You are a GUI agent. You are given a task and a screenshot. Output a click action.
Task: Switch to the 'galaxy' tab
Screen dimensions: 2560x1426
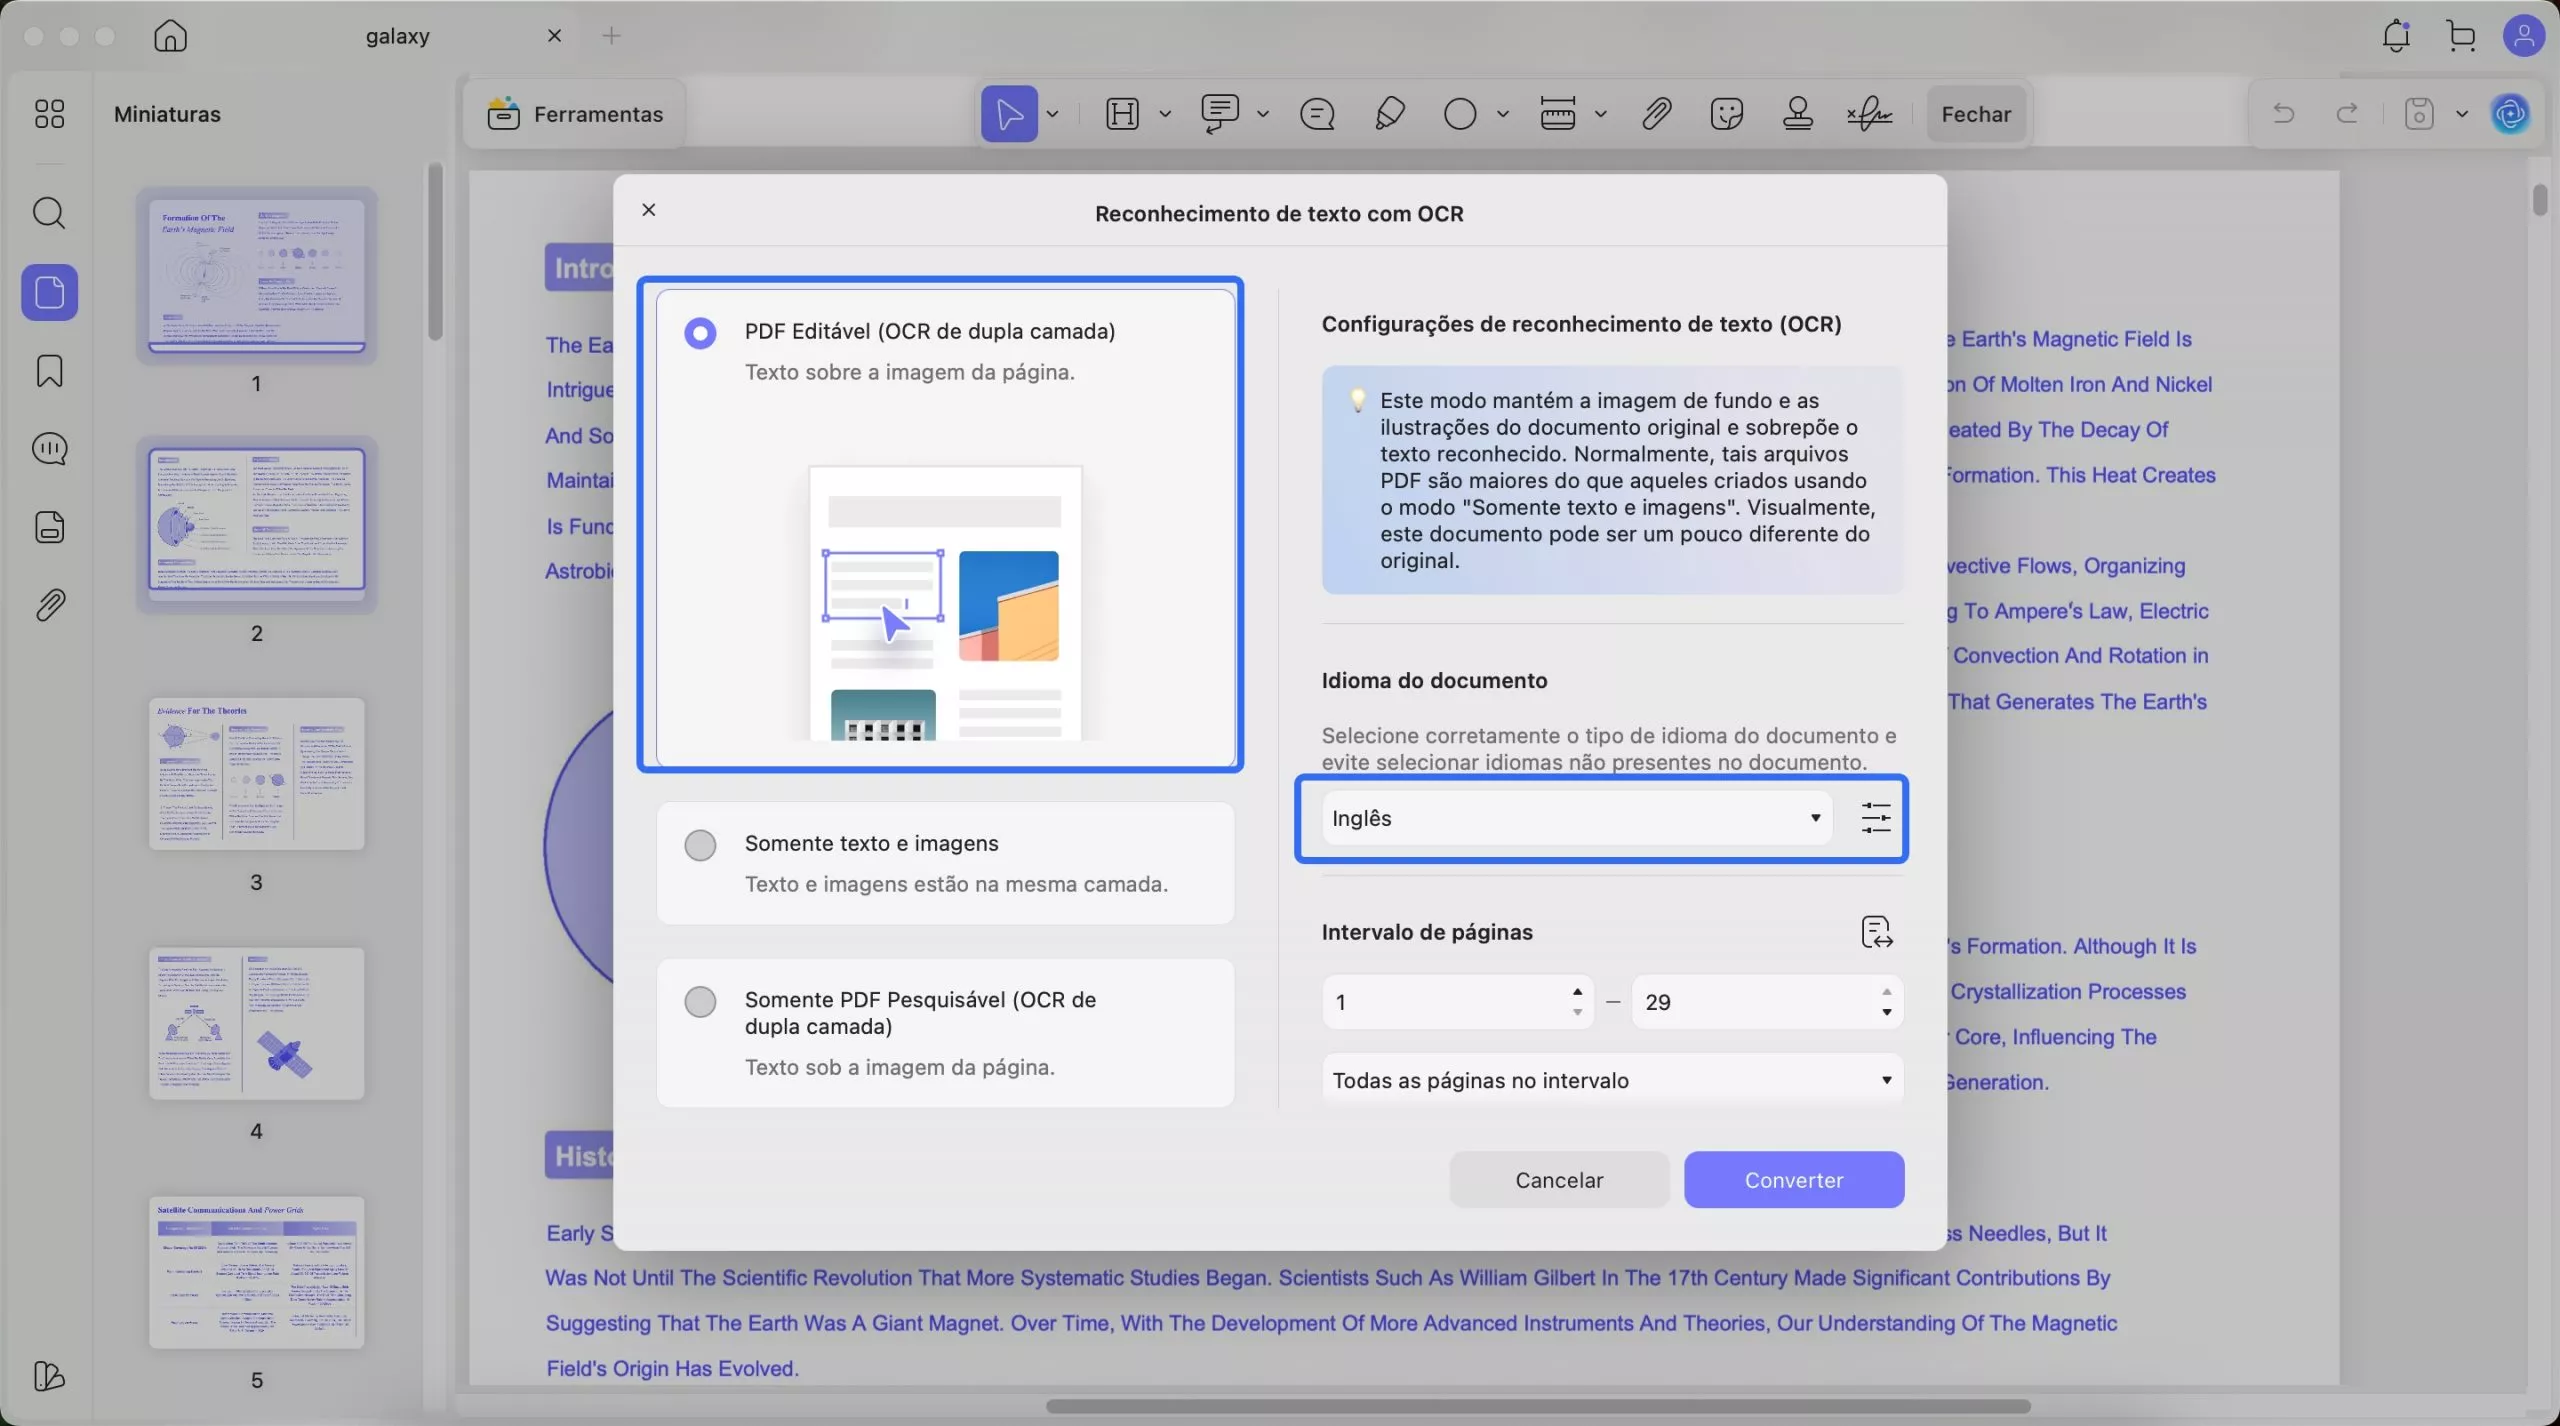(x=399, y=36)
